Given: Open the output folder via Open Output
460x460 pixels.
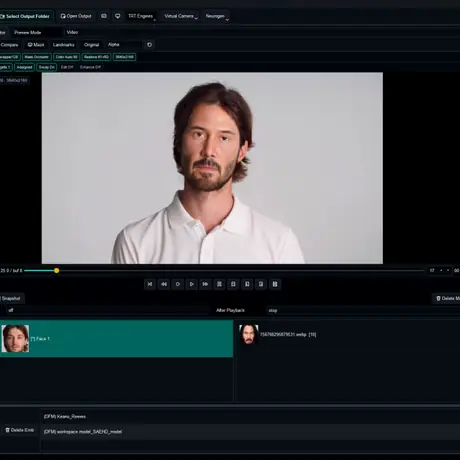Looking at the screenshot, I should tap(76, 16).
